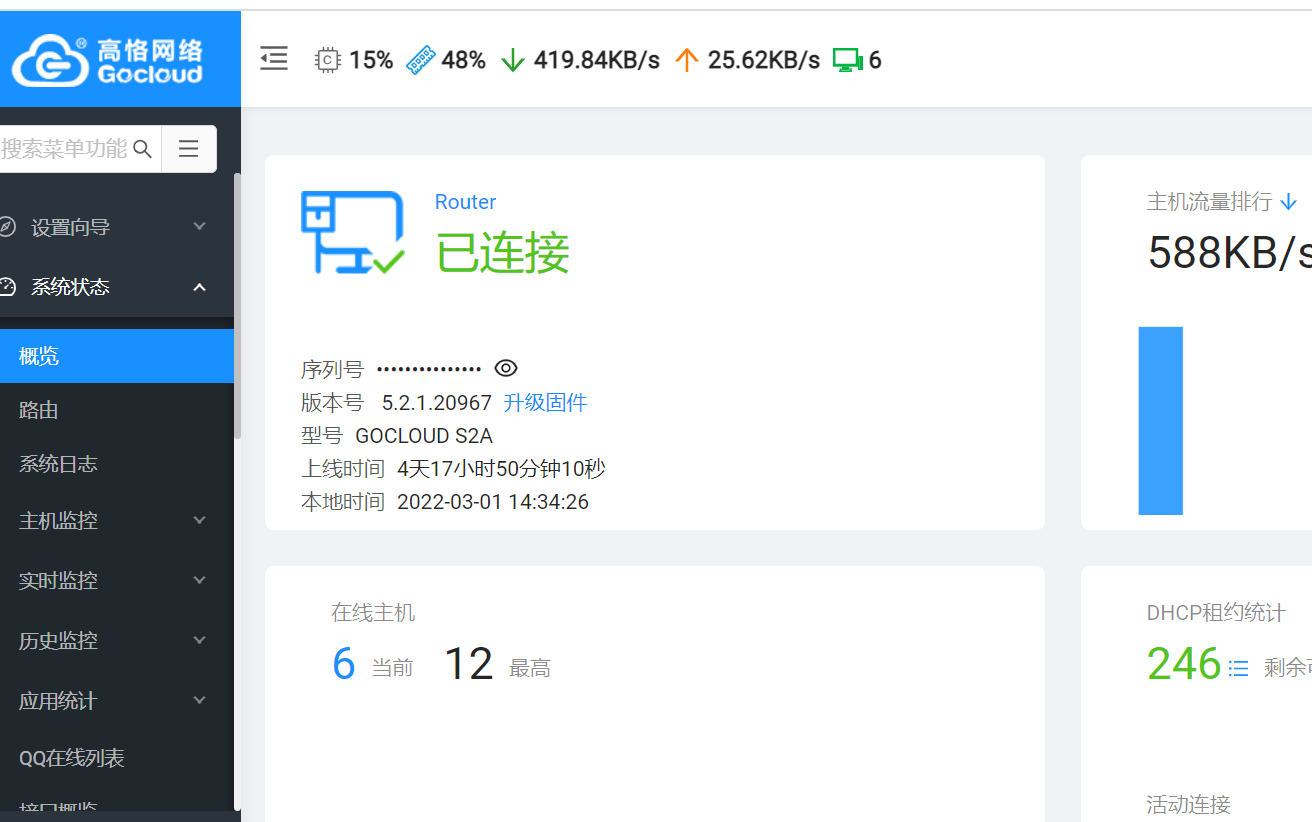The image size is (1312, 822).
Task: Click current online hosts number 6
Action: [x=344, y=664]
